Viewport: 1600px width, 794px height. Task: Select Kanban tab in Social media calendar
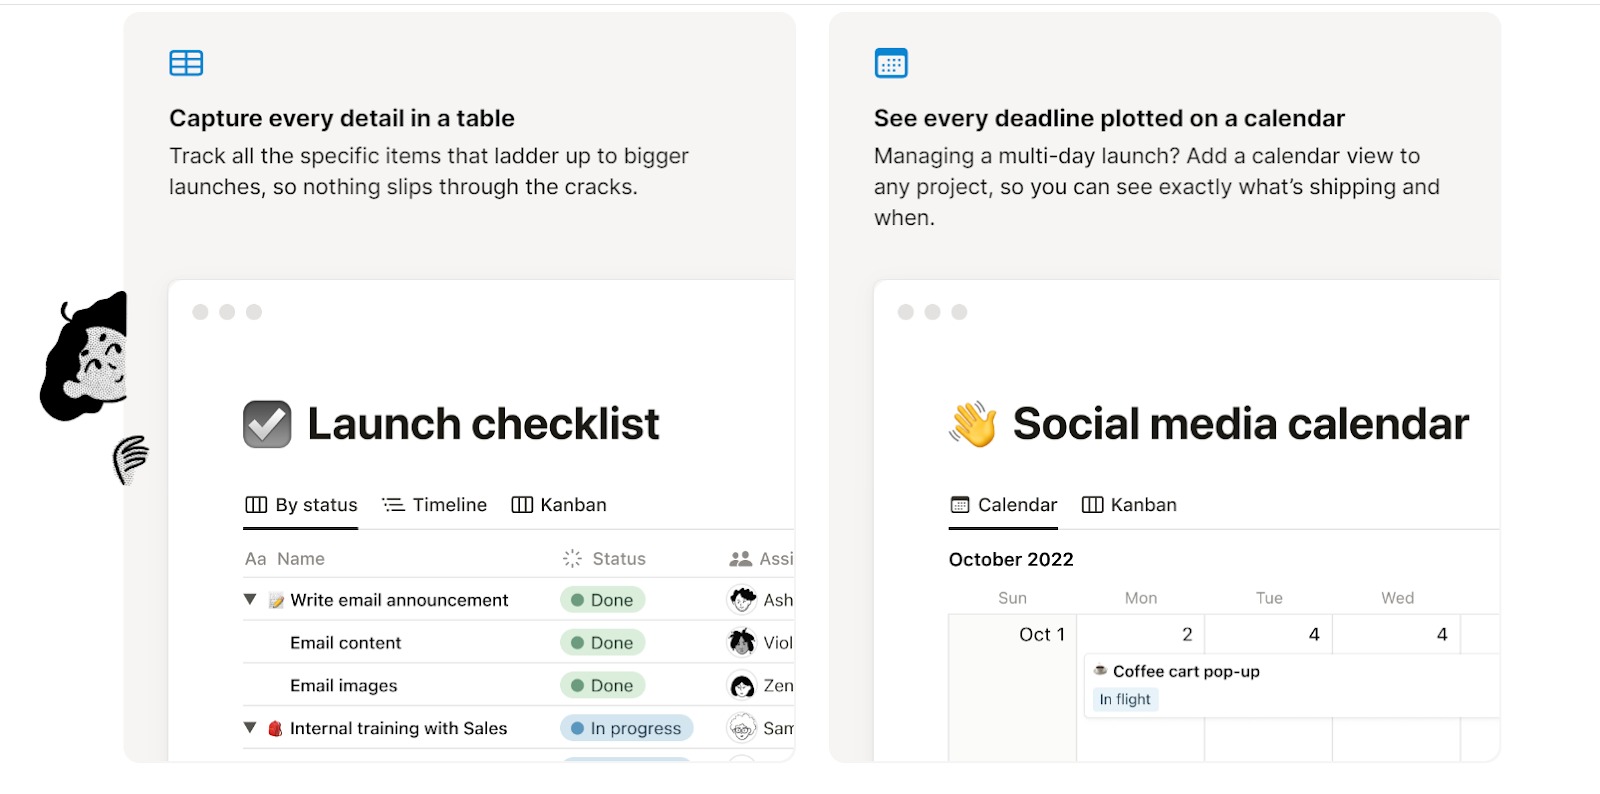[1129, 505]
